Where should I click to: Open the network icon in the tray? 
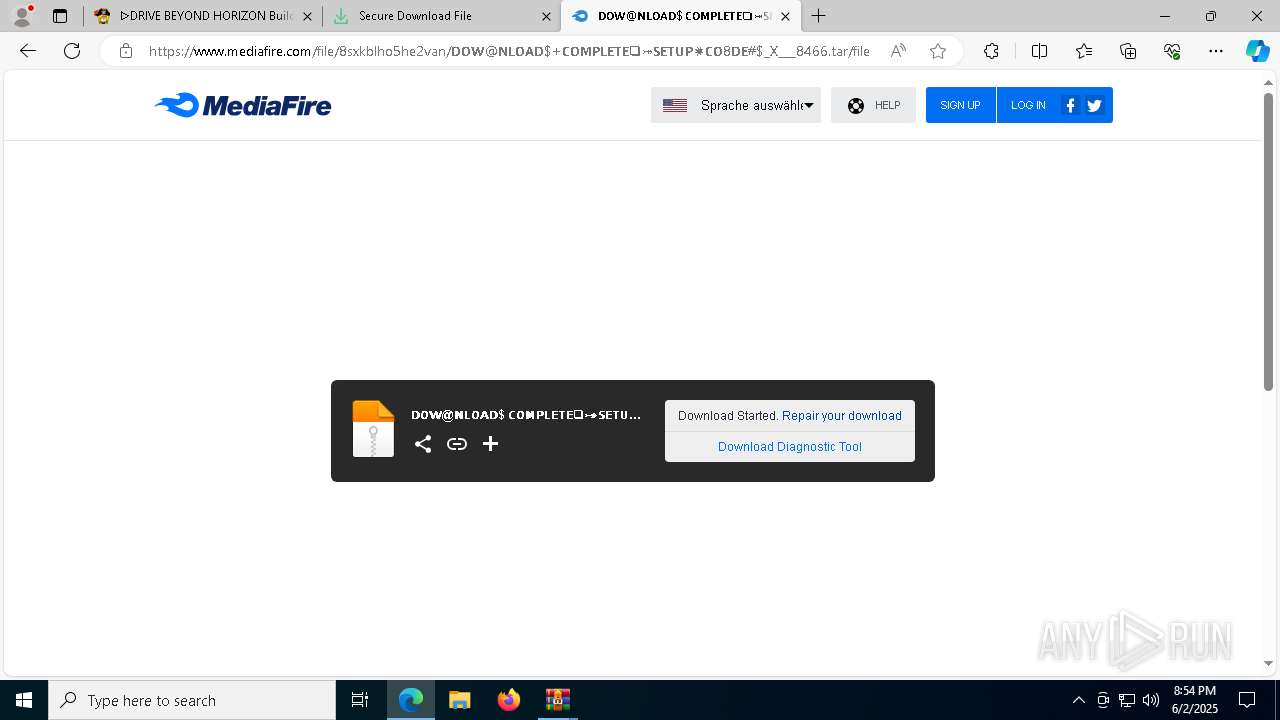point(1127,700)
